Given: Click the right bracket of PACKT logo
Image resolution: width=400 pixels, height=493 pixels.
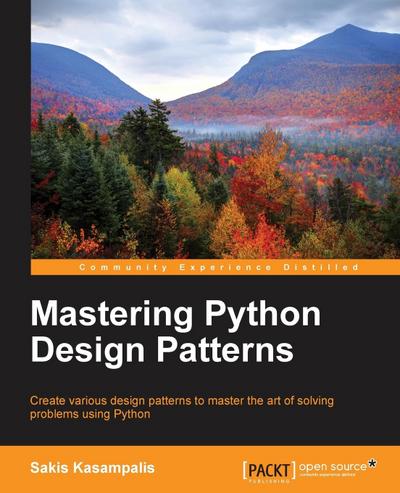Looking at the screenshot, I should [293, 470].
